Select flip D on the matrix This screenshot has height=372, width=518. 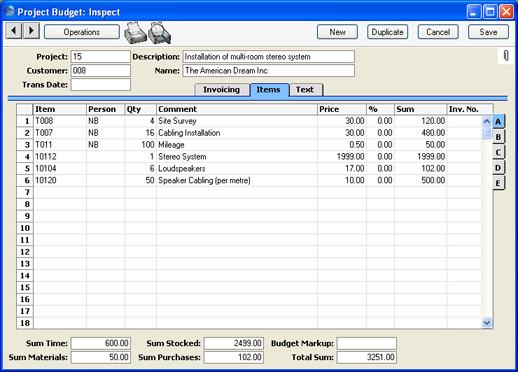click(x=498, y=167)
